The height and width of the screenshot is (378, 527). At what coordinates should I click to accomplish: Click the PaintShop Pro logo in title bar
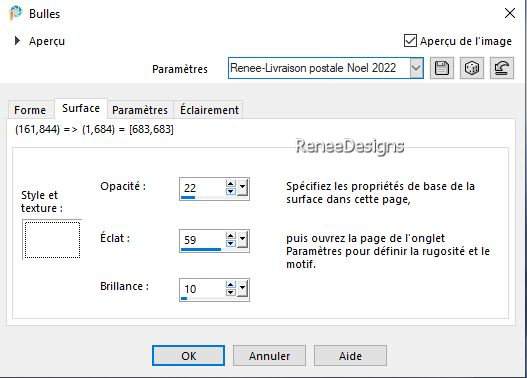[x=15, y=13]
